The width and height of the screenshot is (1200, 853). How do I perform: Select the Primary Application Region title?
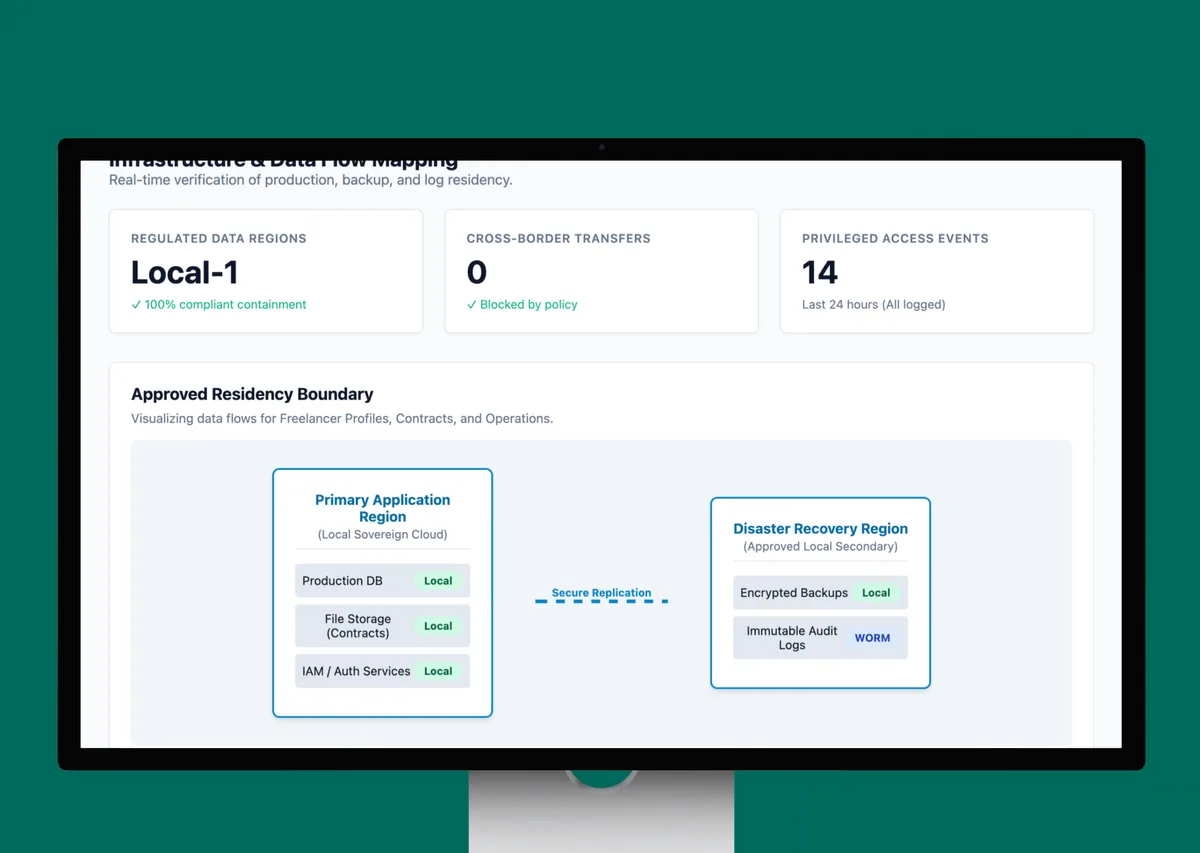[383, 508]
